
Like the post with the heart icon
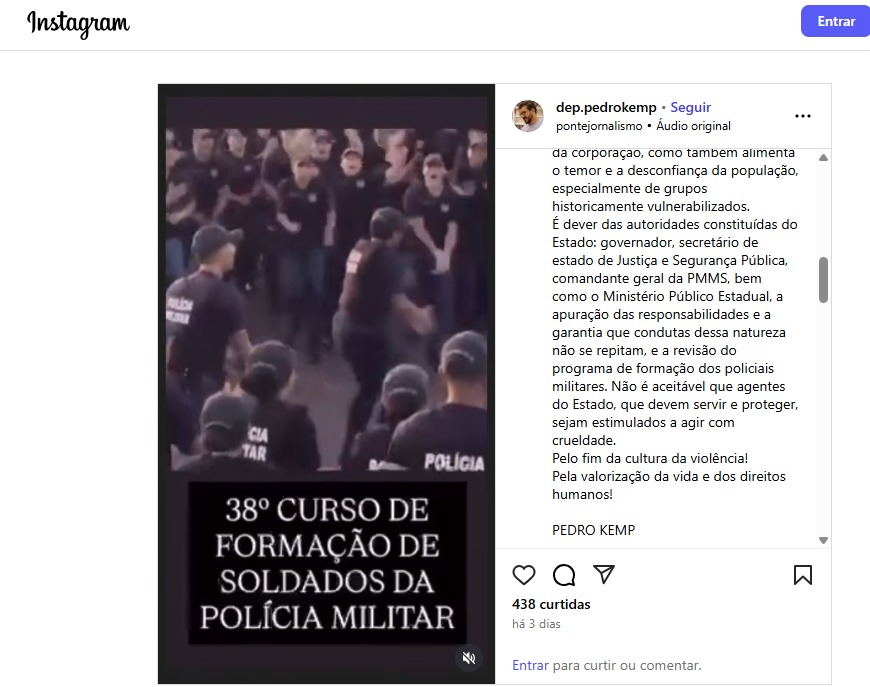523,575
